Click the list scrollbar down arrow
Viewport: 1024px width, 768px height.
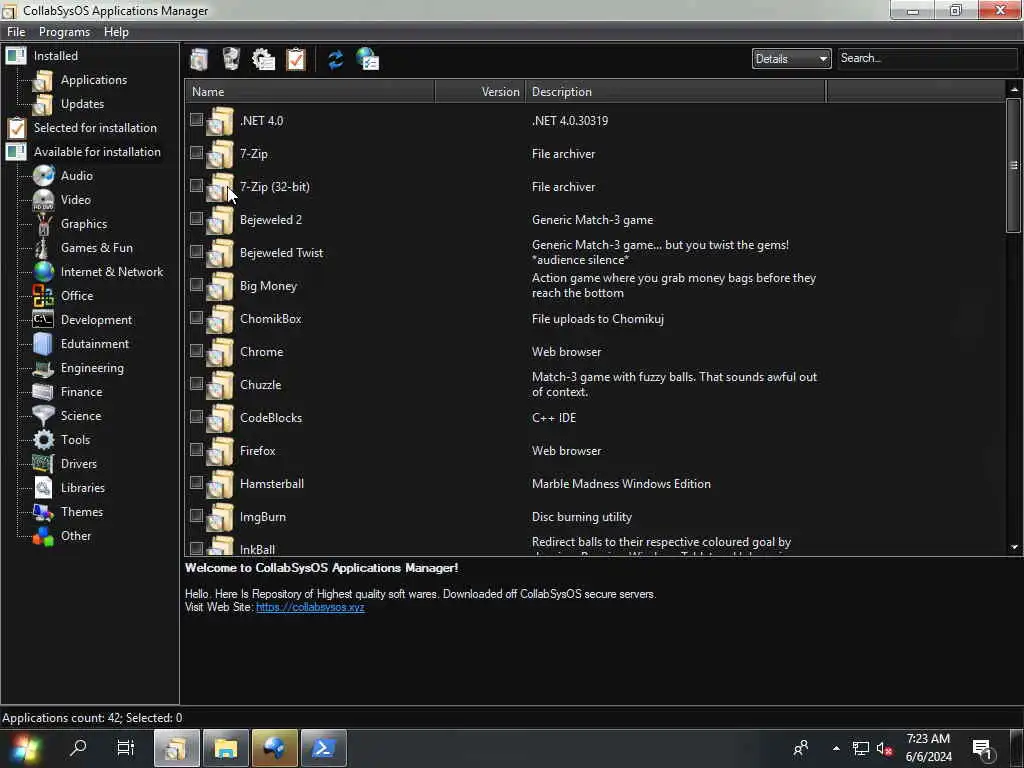[x=1014, y=547]
